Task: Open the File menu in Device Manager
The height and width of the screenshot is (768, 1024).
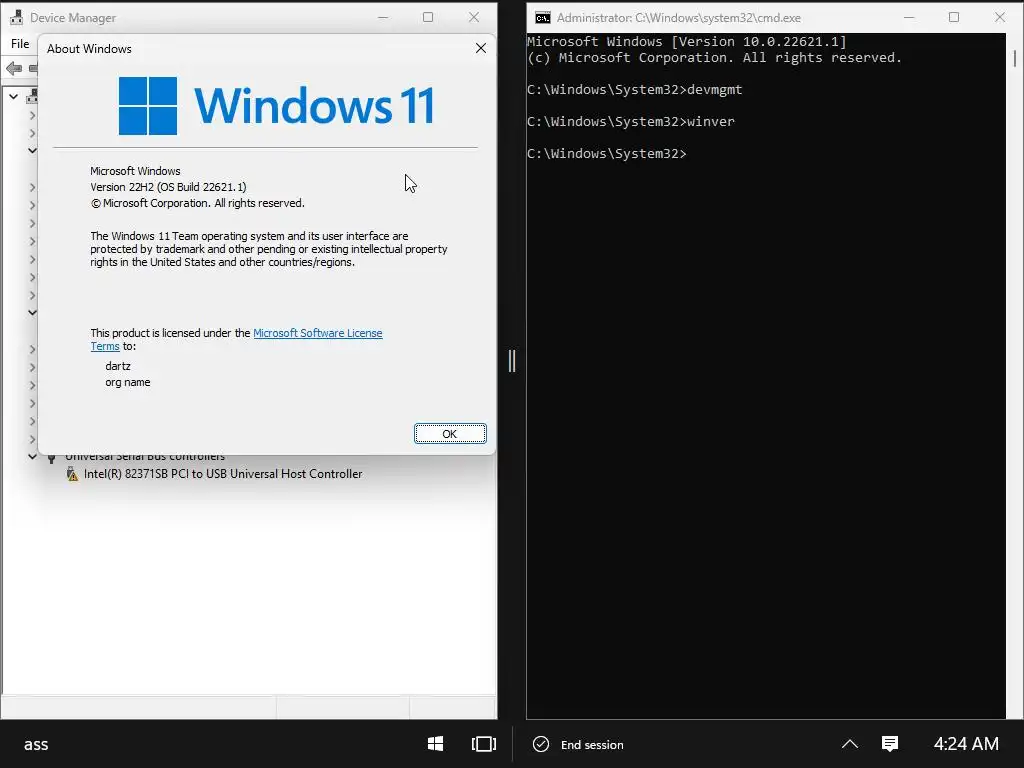Action: pos(20,44)
